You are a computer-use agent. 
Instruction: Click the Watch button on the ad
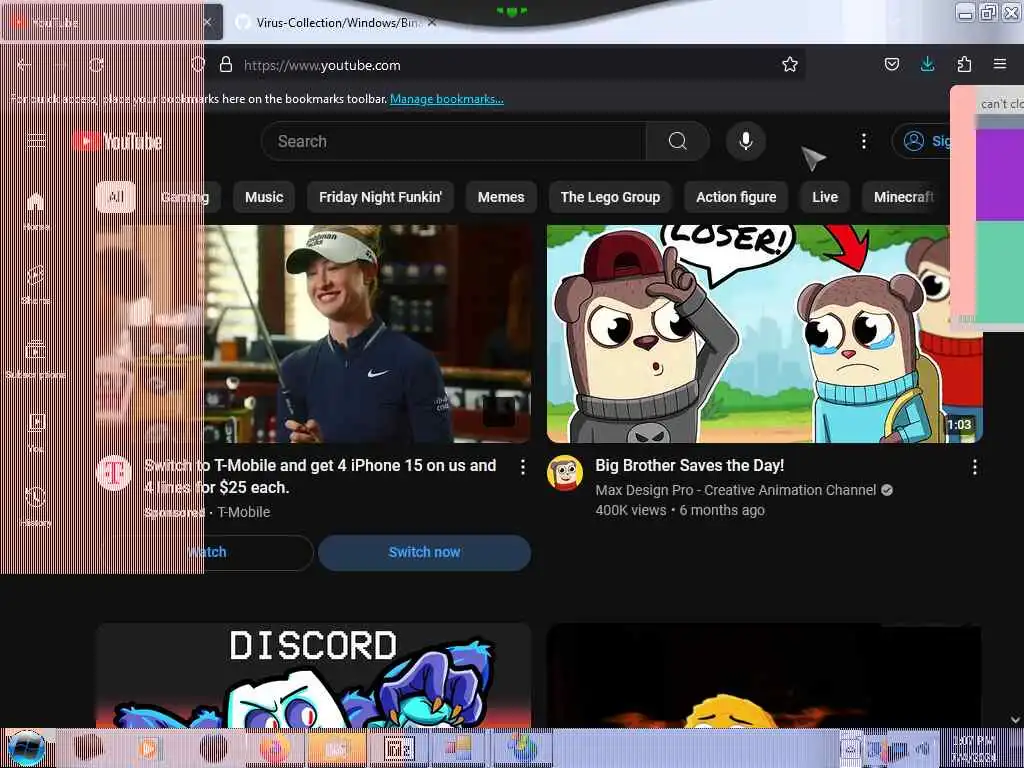point(206,552)
